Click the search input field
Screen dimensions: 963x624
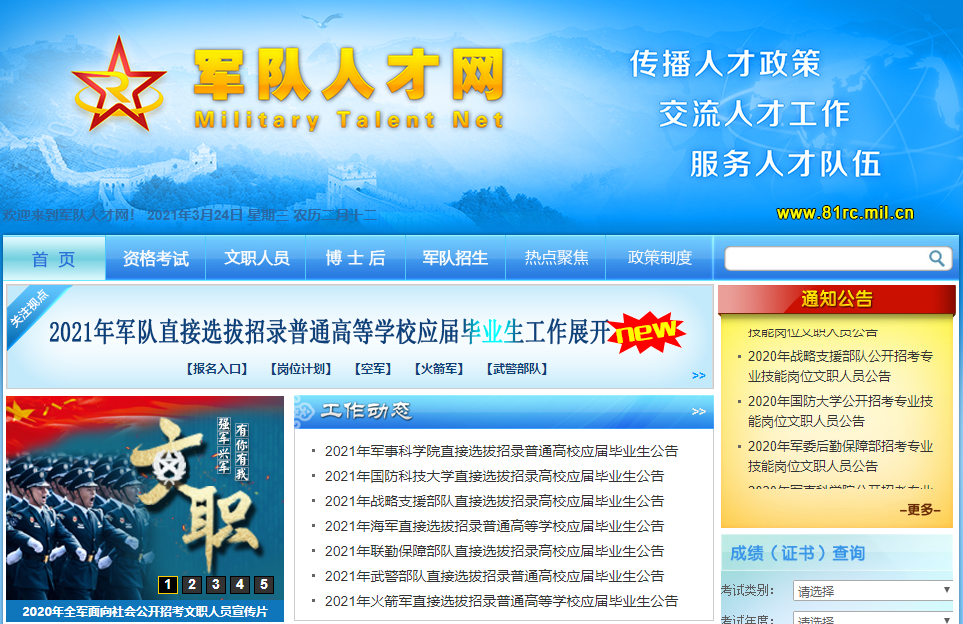tap(825, 259)
